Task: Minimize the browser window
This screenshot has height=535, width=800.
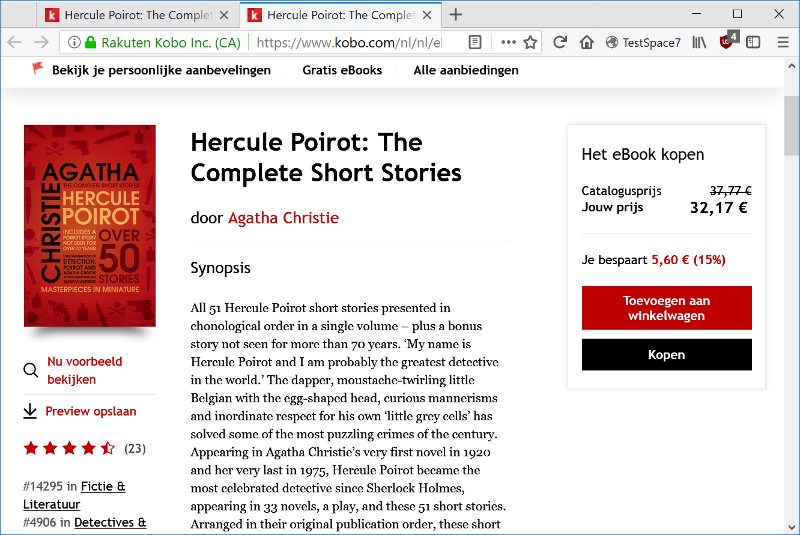Action: (x=696, y=14)
